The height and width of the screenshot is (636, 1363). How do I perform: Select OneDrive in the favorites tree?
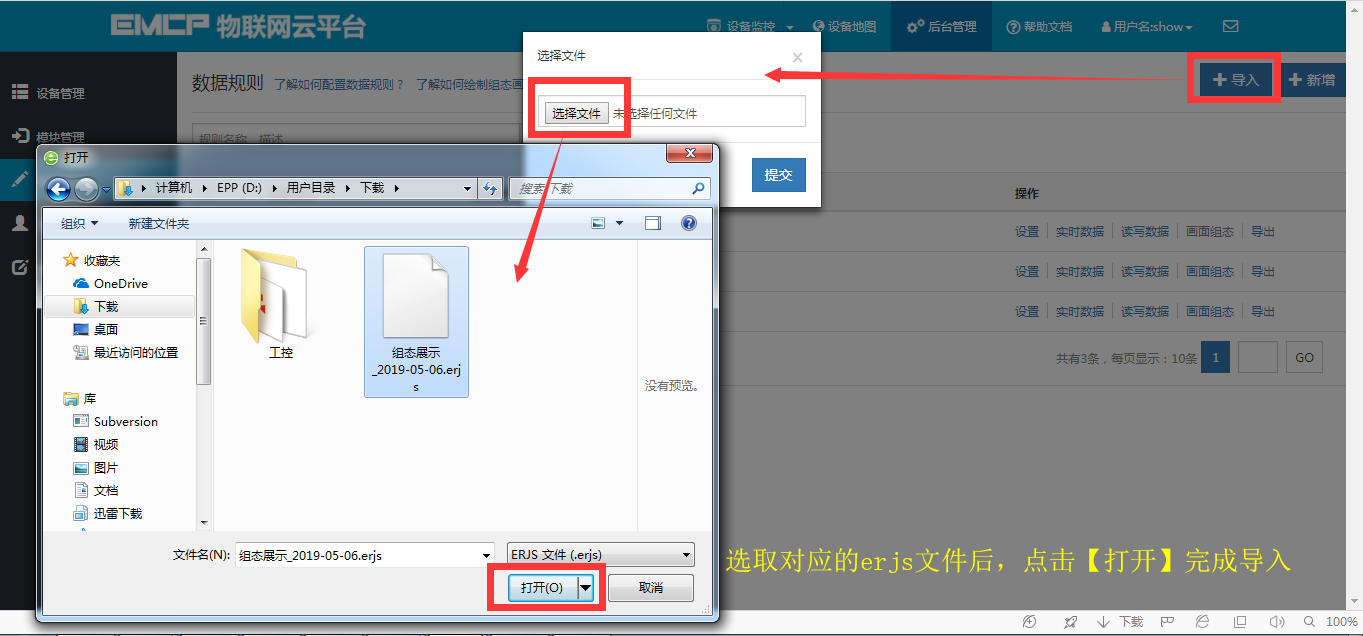coord(120,283)
